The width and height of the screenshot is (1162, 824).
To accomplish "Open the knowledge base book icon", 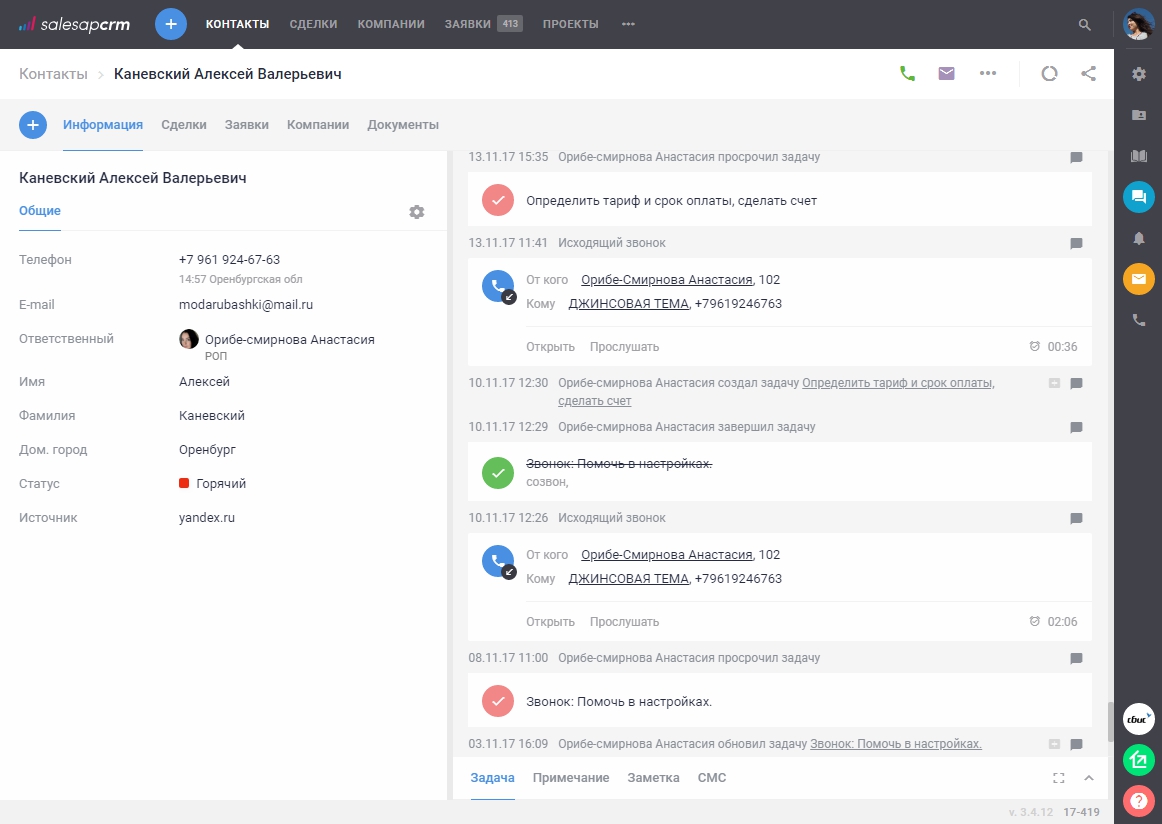I will [1138, 156].
